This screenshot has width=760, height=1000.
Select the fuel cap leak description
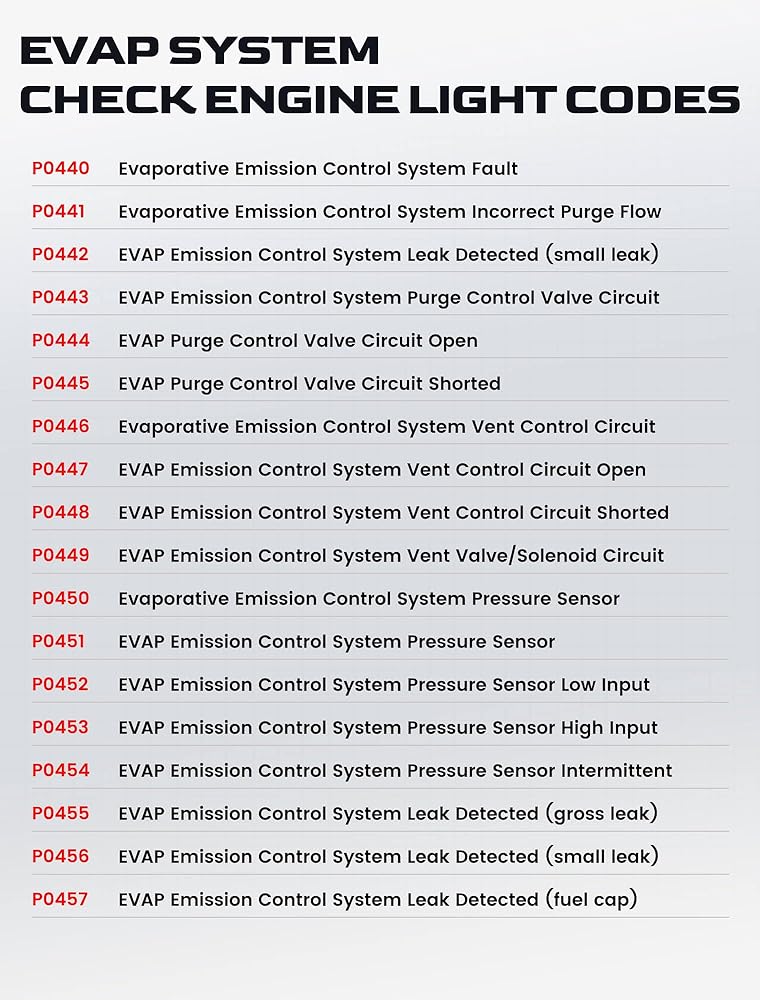(378, 900)
